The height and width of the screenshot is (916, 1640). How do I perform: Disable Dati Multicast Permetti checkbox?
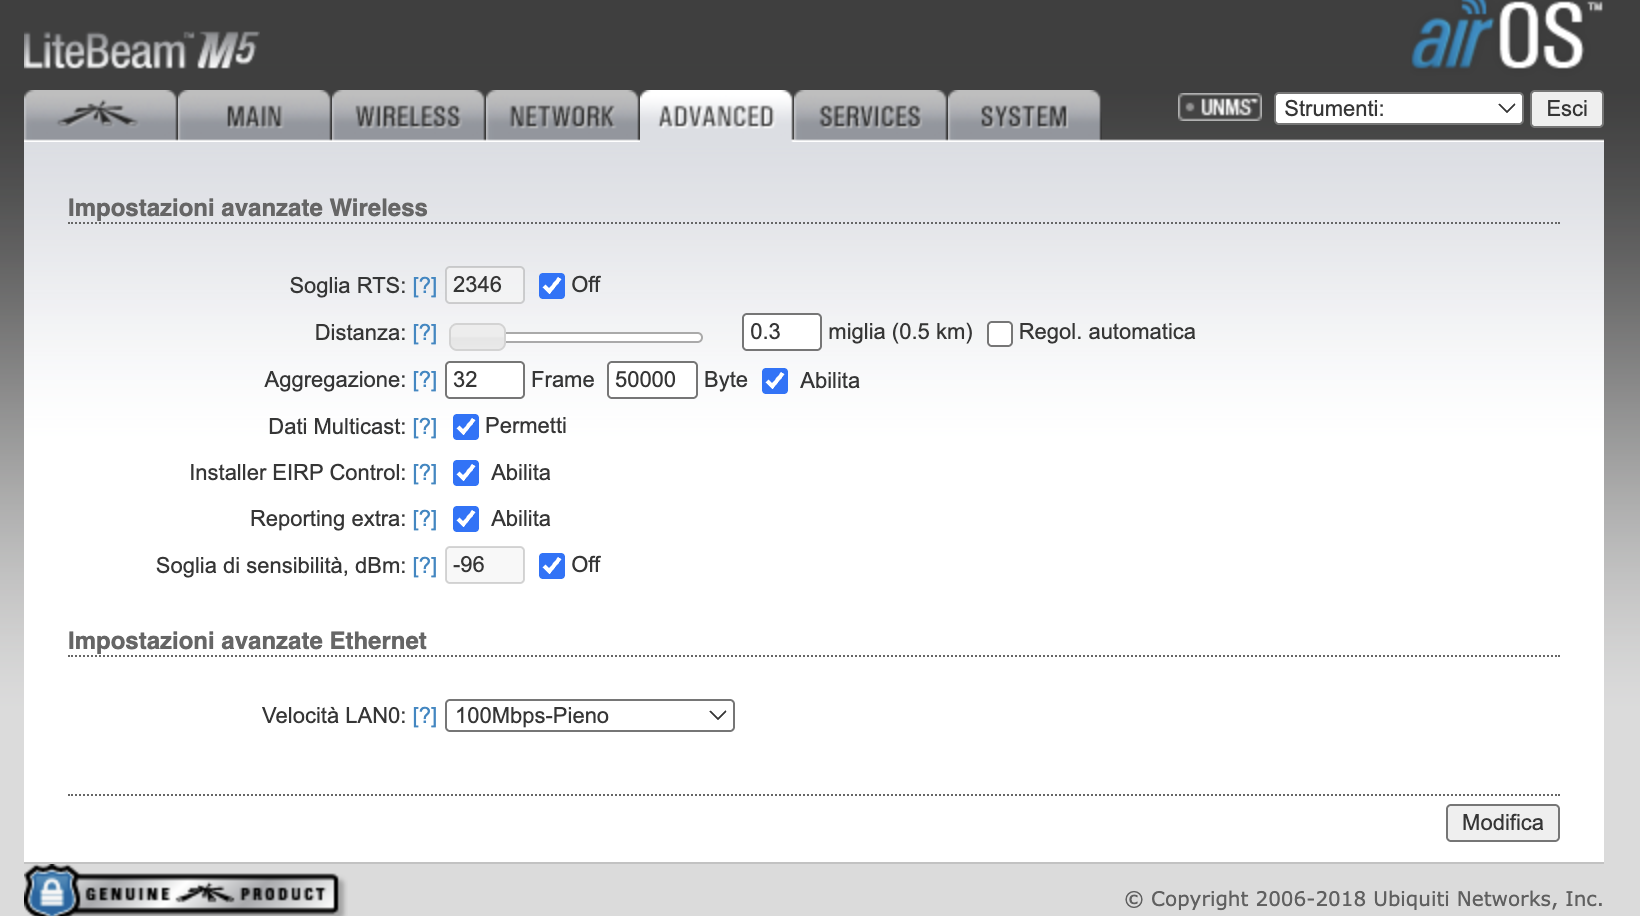point(466,427)
